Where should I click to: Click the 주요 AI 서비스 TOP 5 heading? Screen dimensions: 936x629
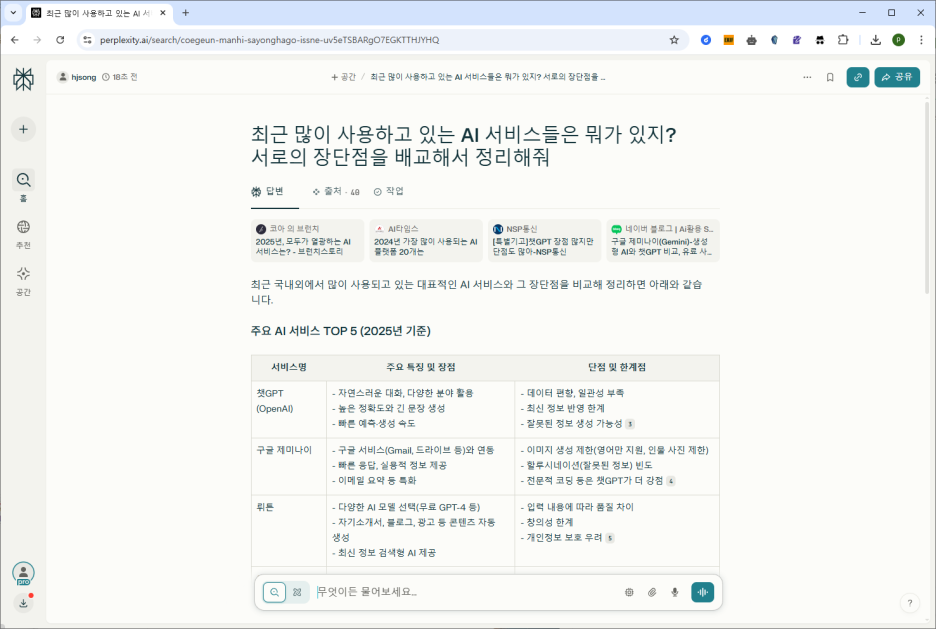click(x=340, y=331)
